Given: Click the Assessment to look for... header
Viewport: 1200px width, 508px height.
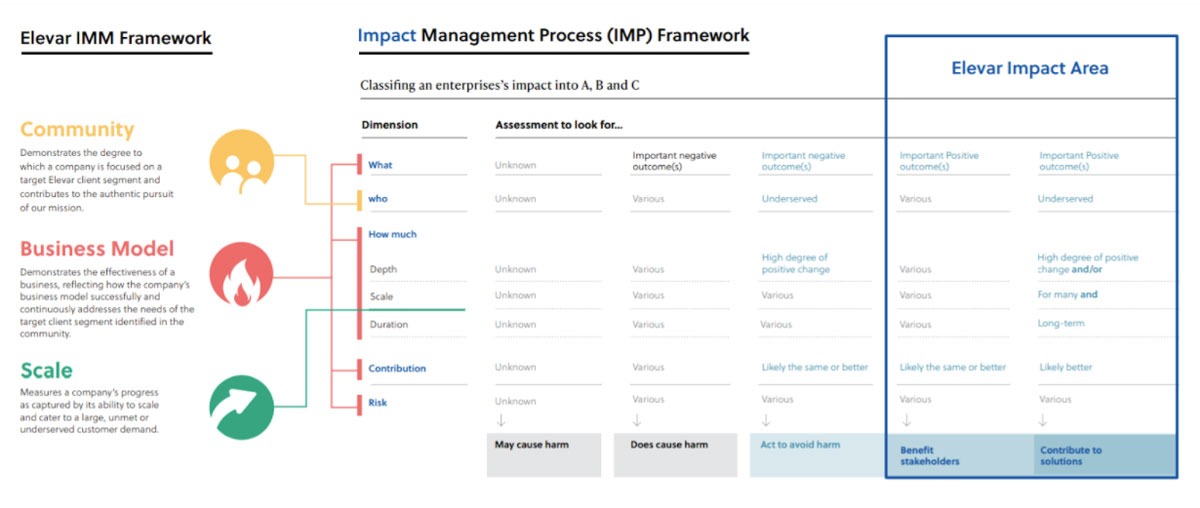Looking at the screenshot, I should [559, 125].
